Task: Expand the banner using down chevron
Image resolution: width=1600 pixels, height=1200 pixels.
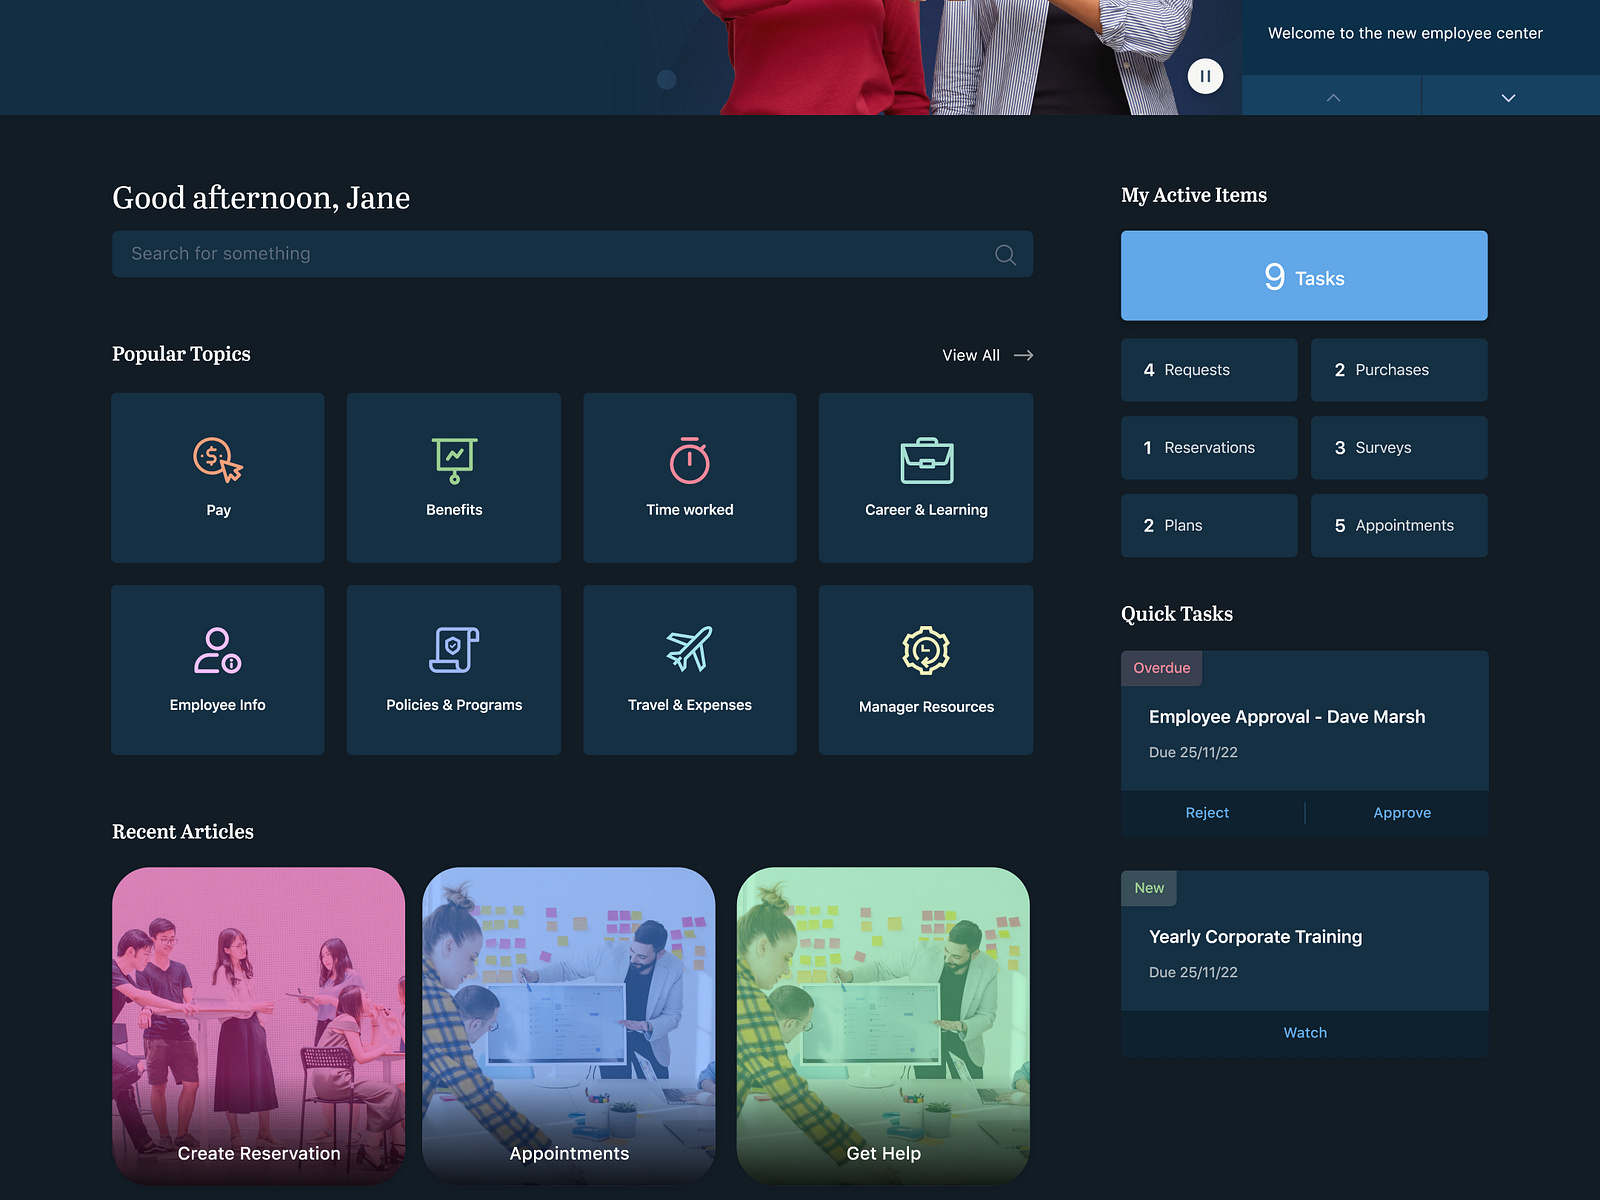Action: [x=1507, y=96]
